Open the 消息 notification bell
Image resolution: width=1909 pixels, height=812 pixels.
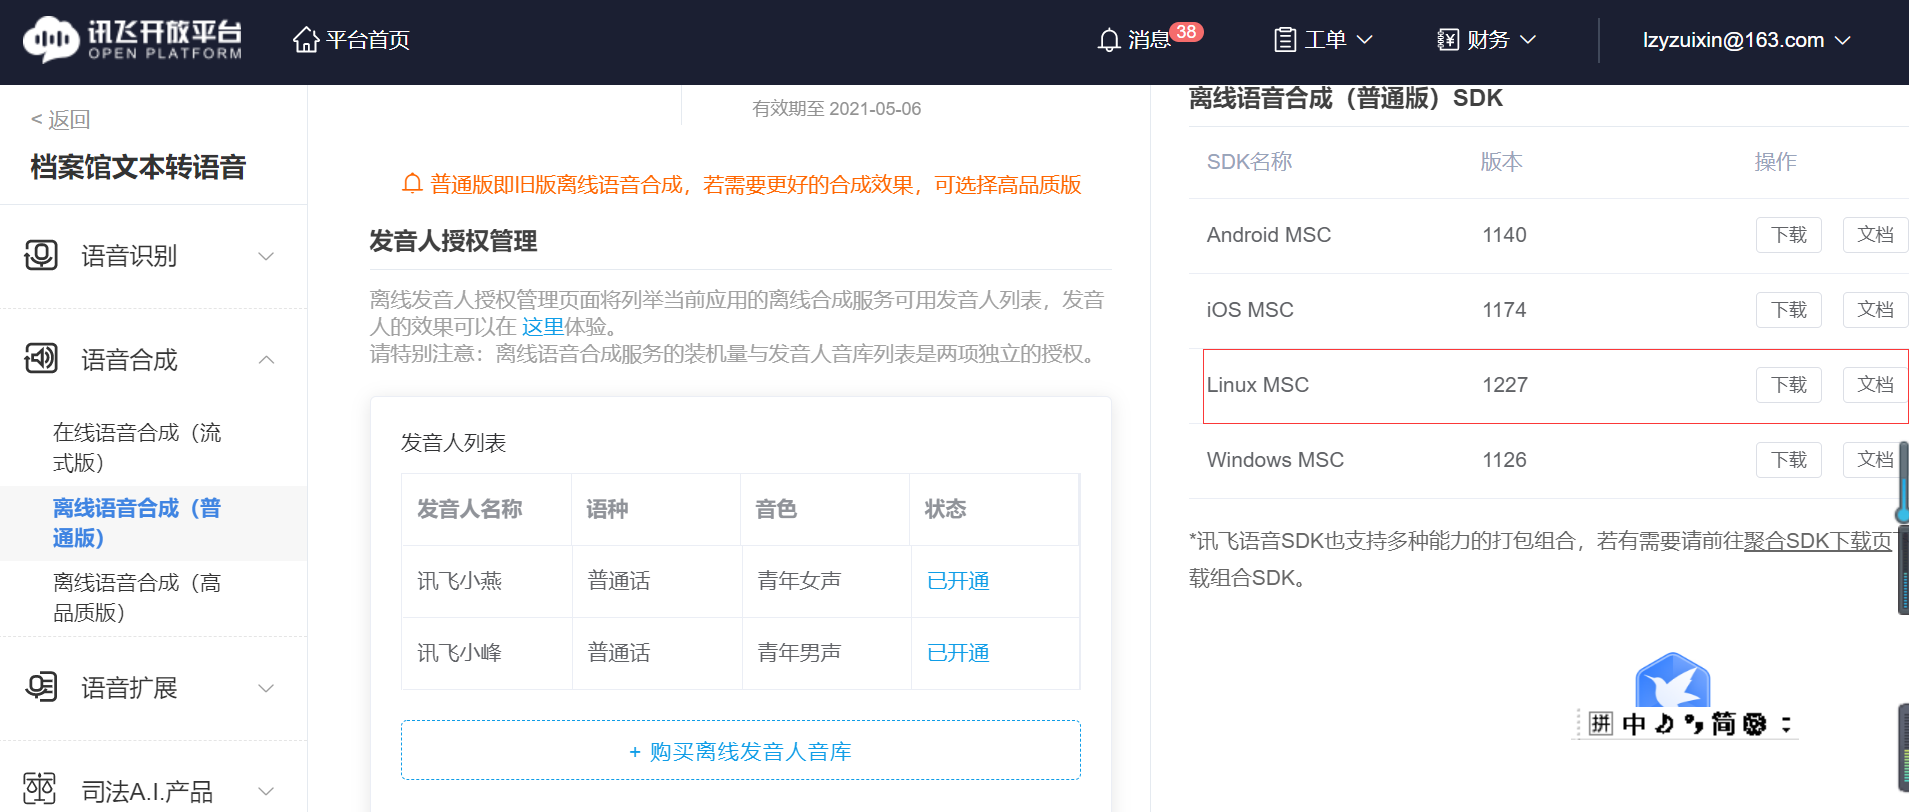click(x=1108, y=40)
